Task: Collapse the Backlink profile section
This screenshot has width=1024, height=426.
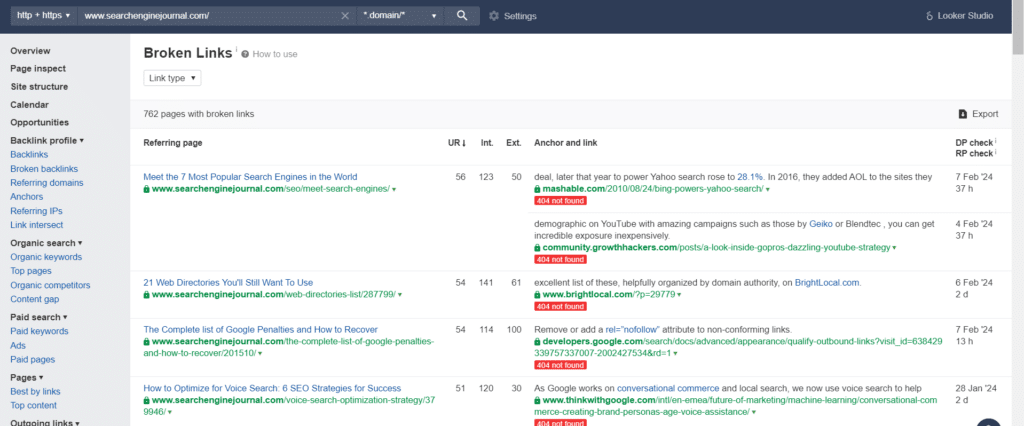Action: [47, 140]
